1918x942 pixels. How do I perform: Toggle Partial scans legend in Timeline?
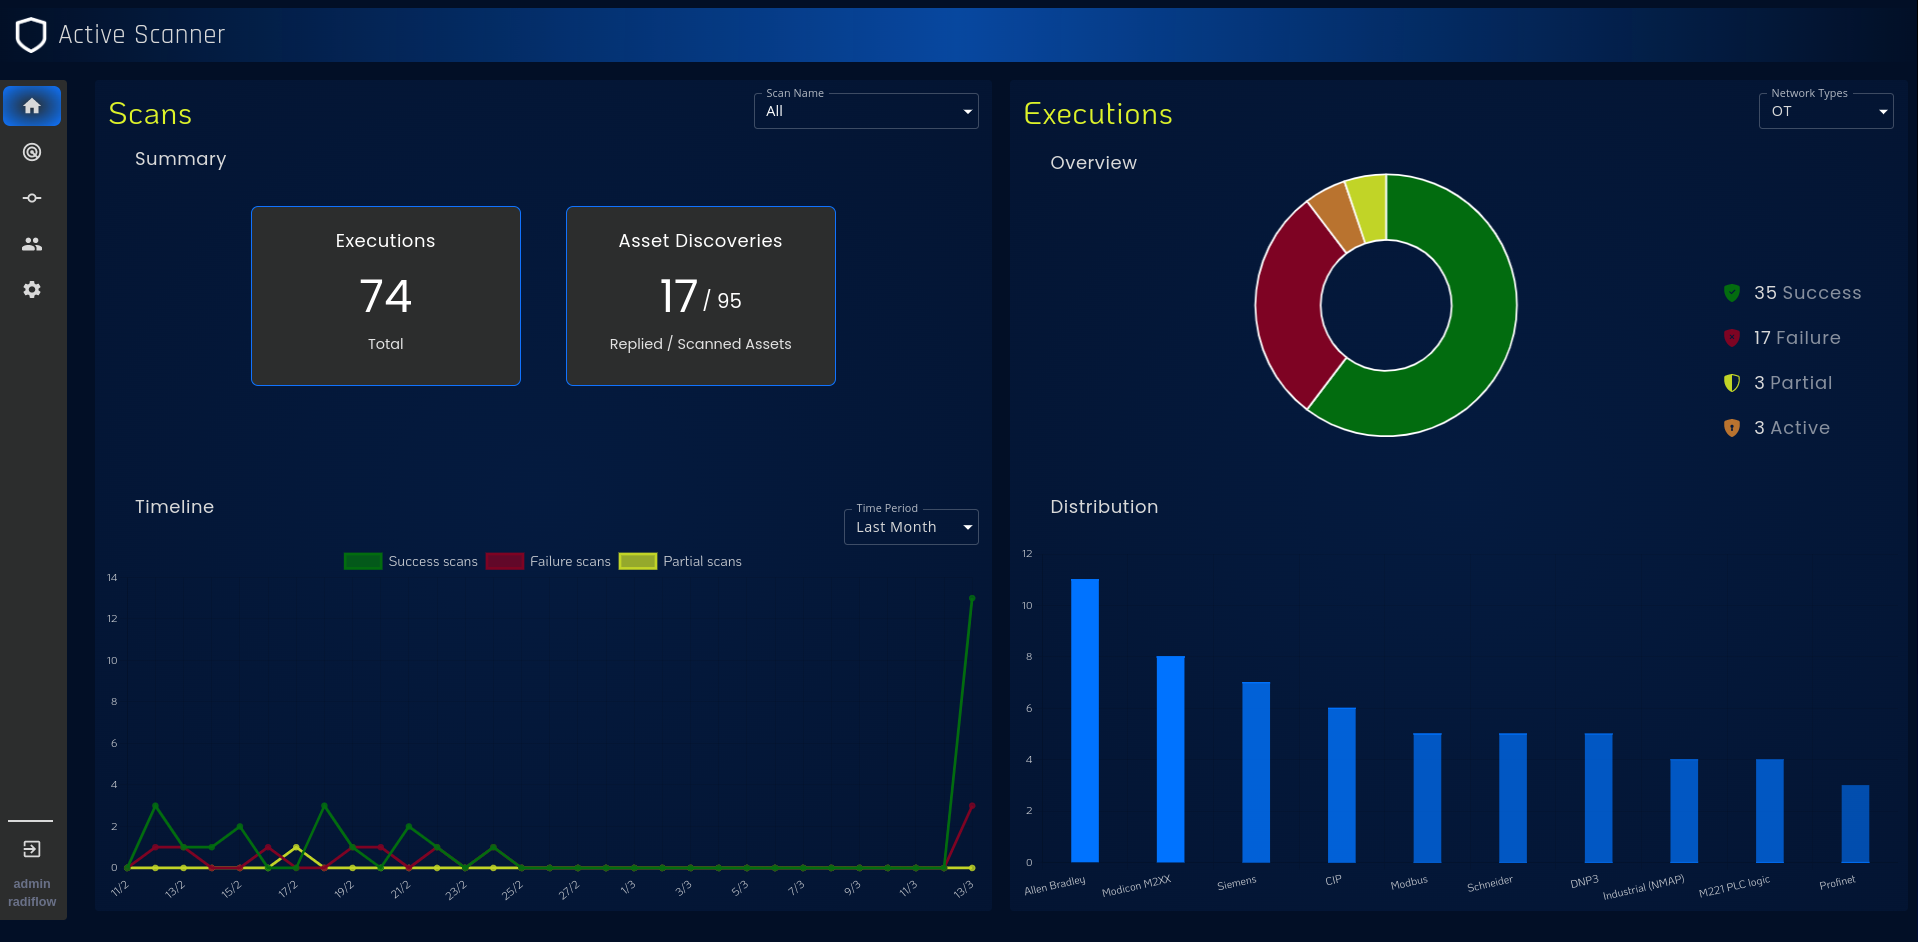tap(681, 562)
